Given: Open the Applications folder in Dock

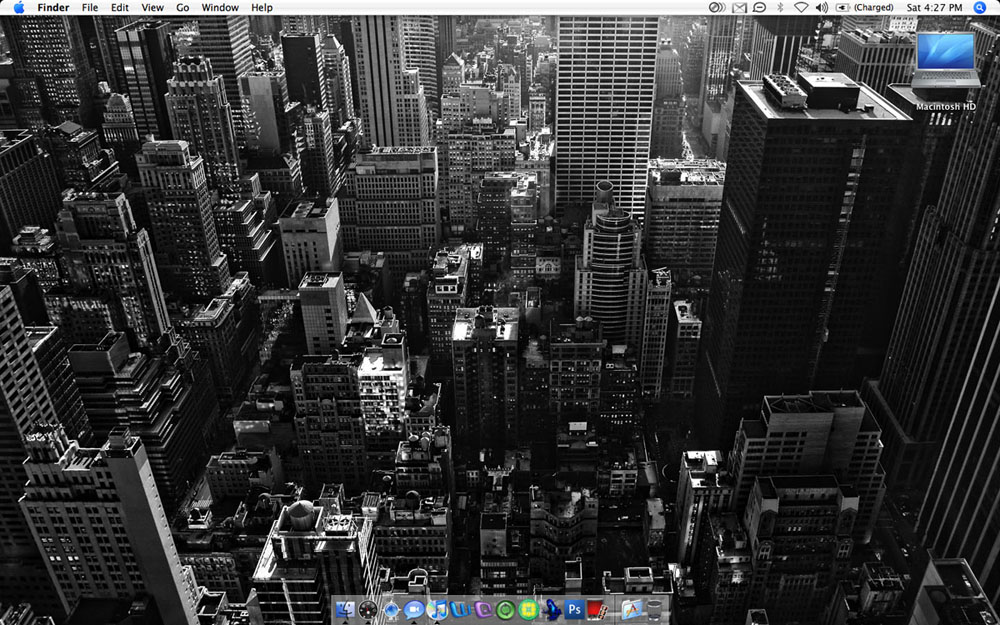Looking at the screenshot, I should pyautogui.click(x=631, y=610).
